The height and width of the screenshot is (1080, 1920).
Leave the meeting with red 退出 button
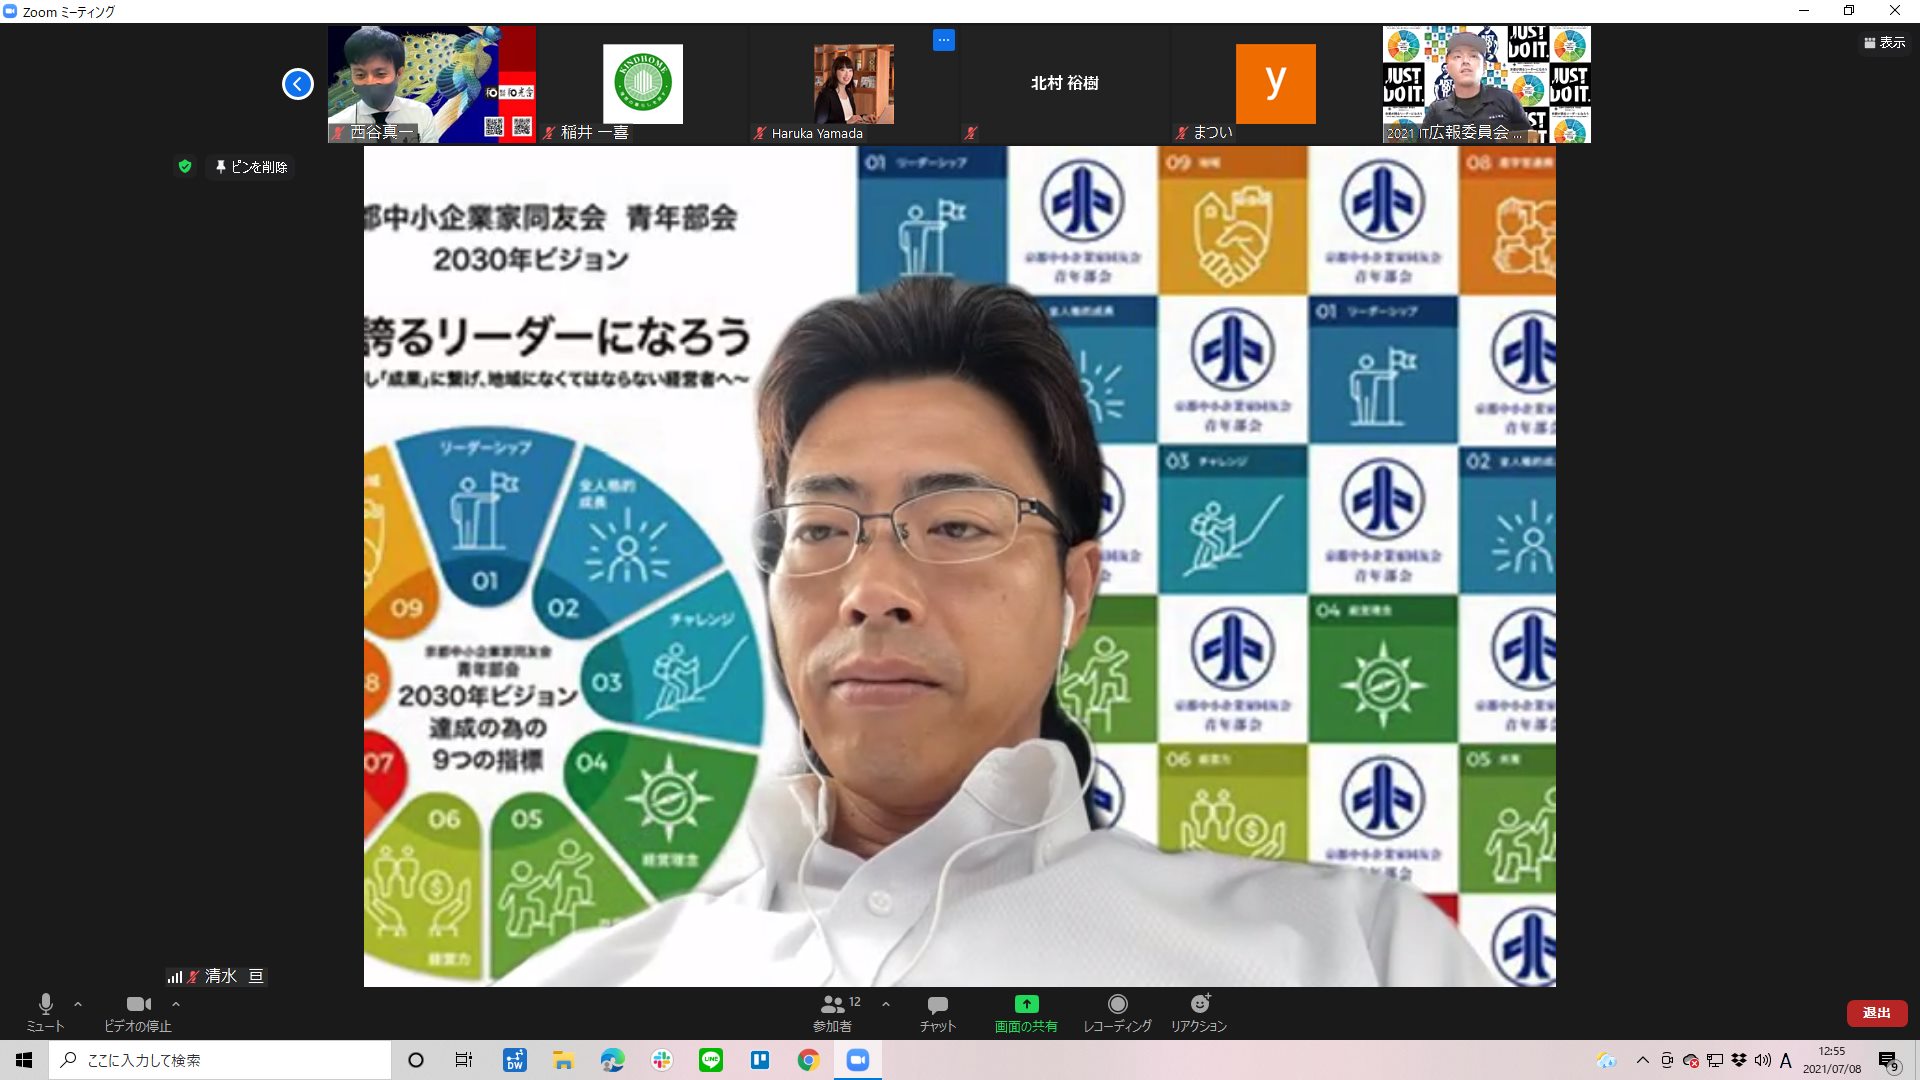(x=1877, y=1013)
